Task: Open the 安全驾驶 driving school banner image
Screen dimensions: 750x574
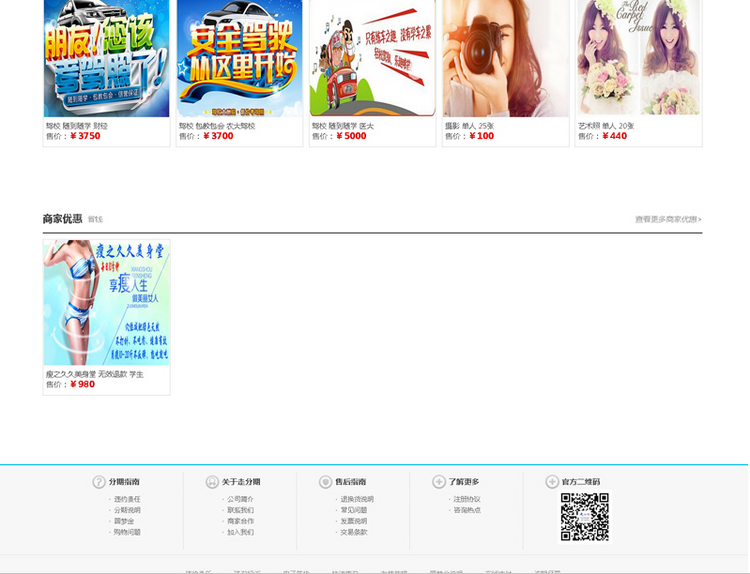Action: (x=240, y=58)
